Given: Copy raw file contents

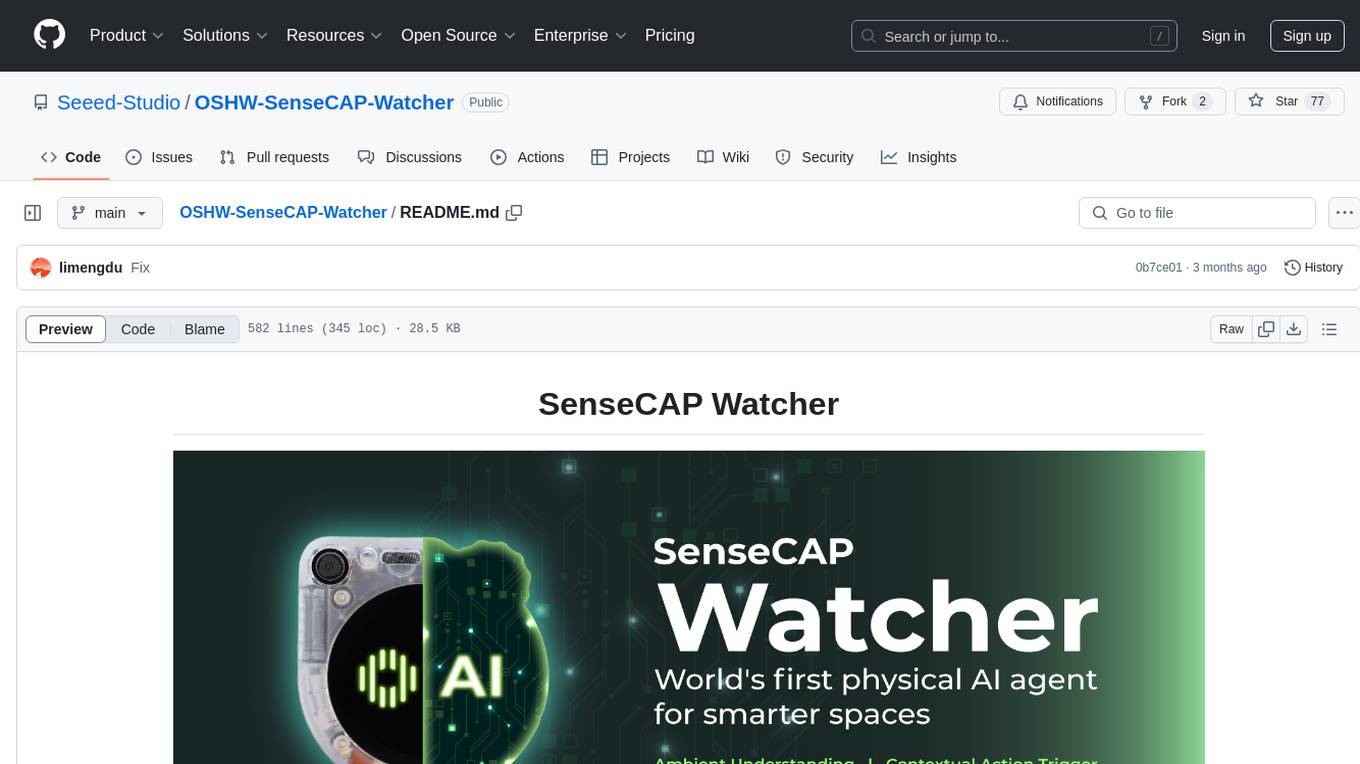Looking at the screenshot, I should tap(1266, 329).
